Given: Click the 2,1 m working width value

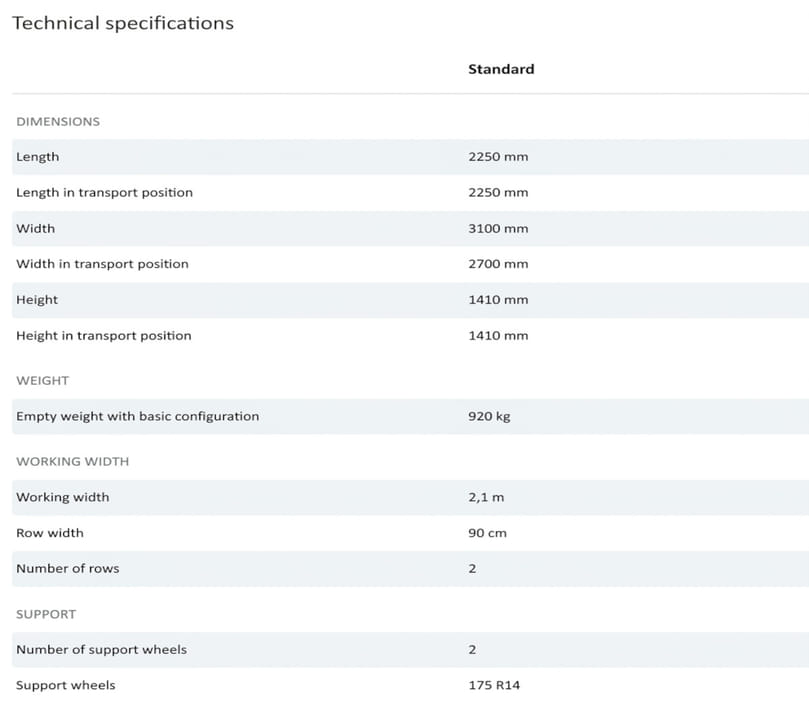Looking at the screenshot, I should click(485, 497).
